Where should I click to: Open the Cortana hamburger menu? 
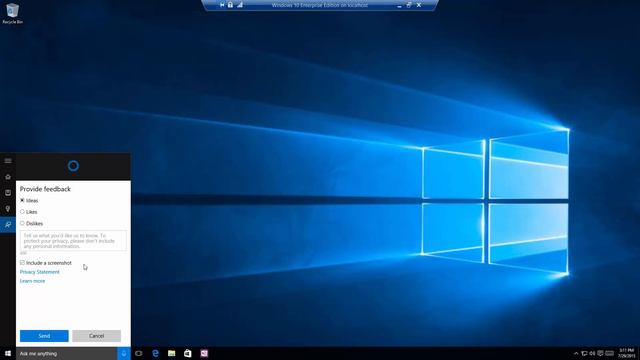[8, 161]
